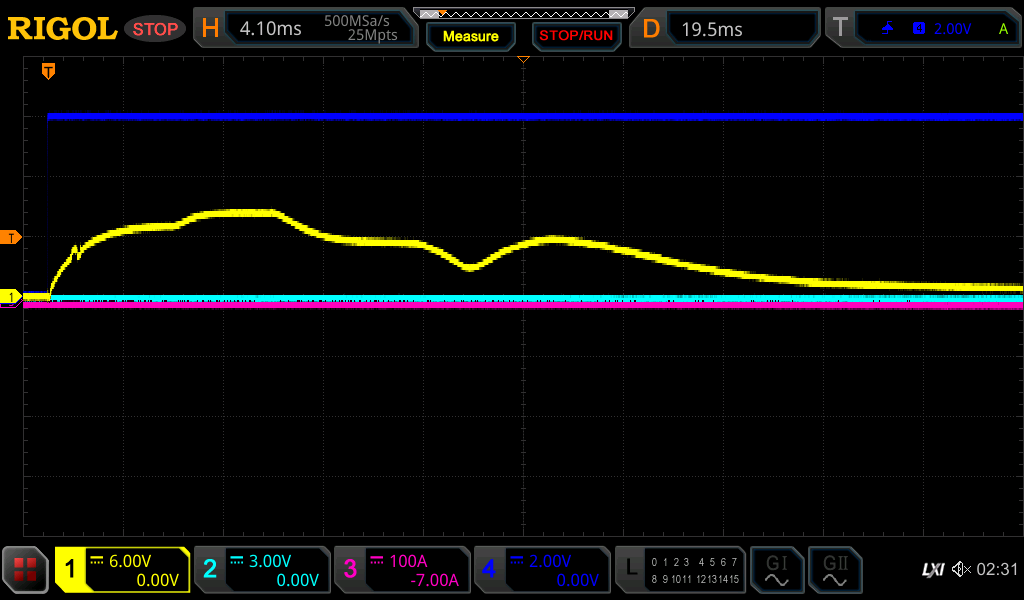The width and height of the screenshot is (1024, 600).
Task: Open the delay D 19.5ms settings
Action: 727,29
